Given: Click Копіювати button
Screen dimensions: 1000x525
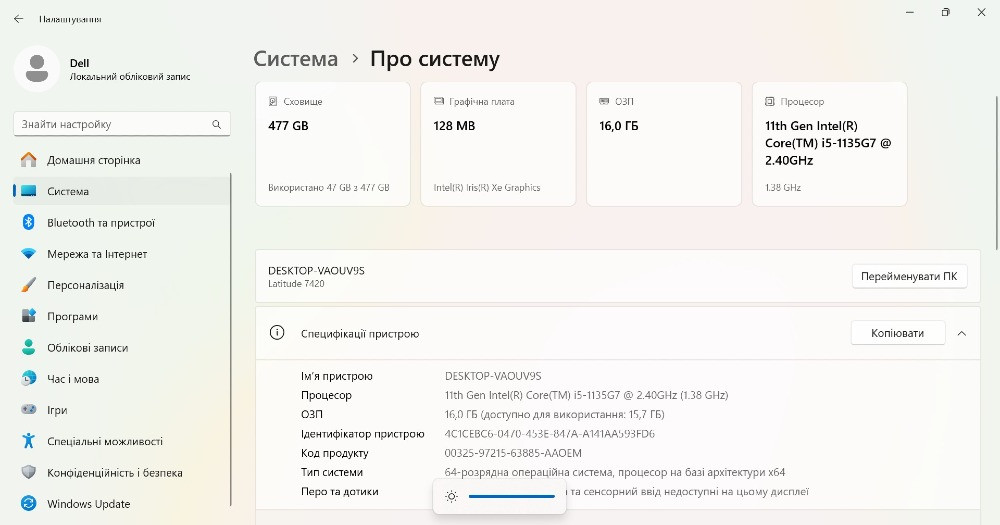Looking at the screenshot, I should click(897, 333).
